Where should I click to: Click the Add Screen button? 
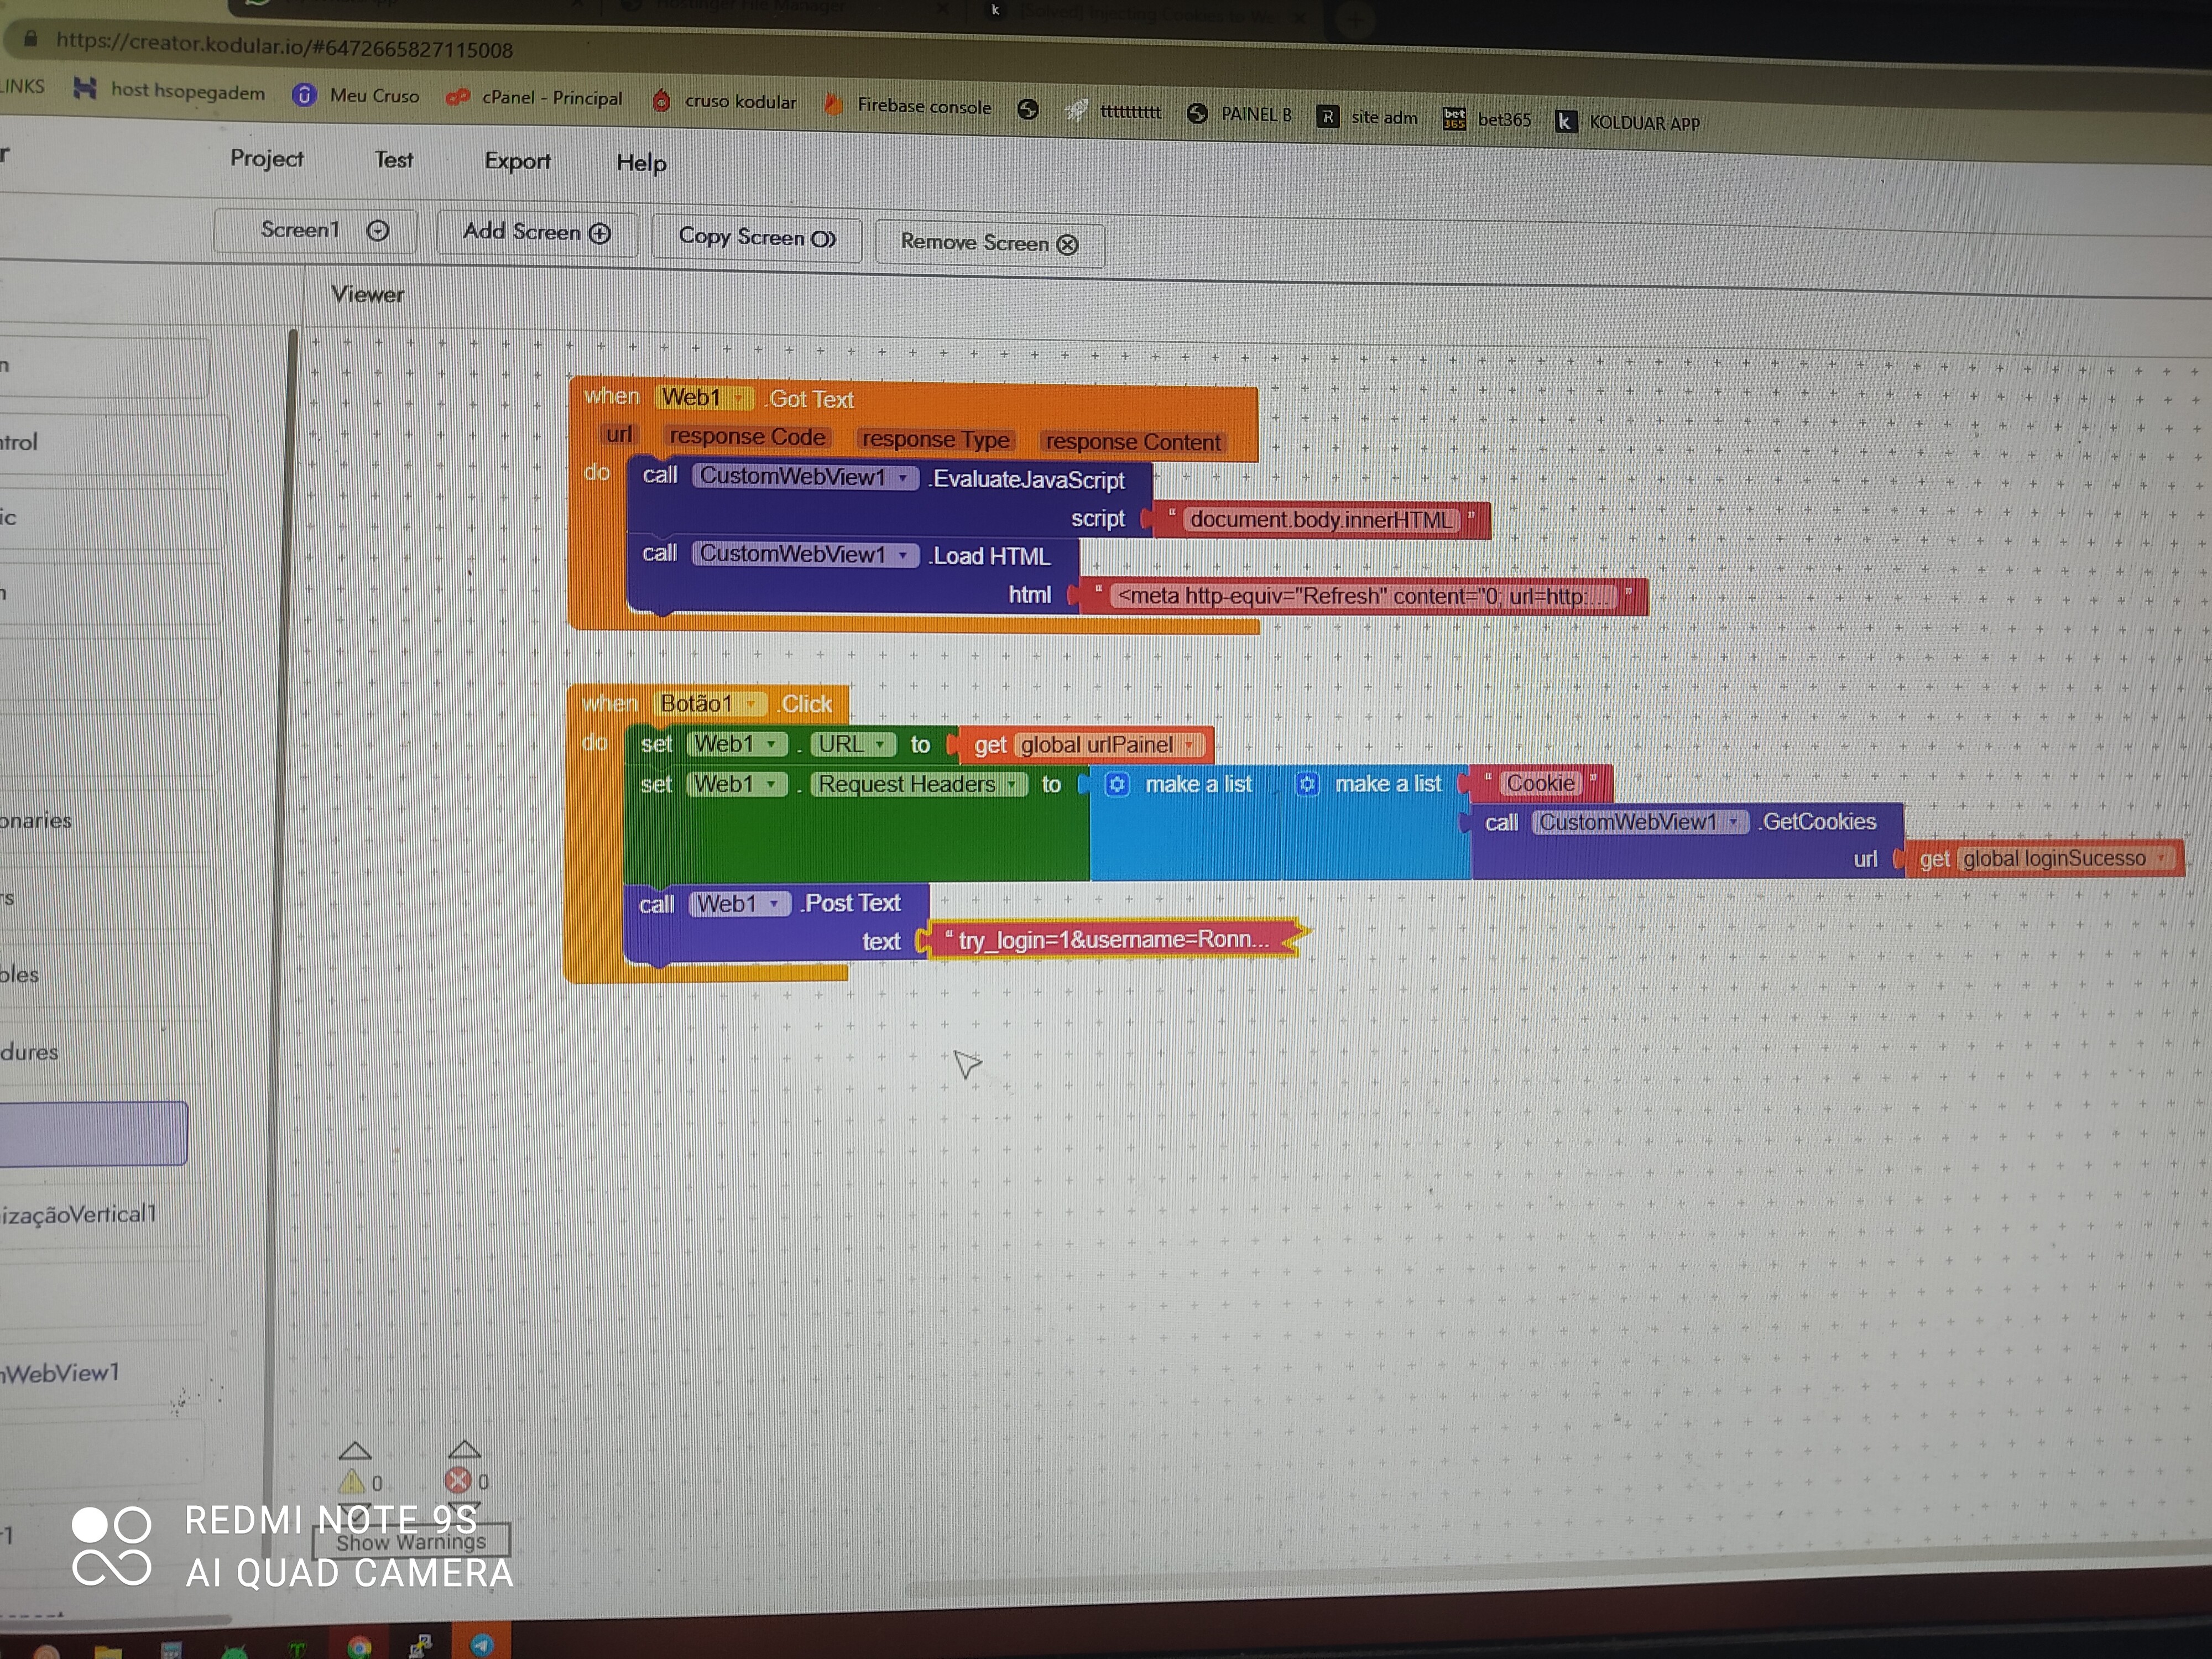pyautogui.click(x=536, y=232)
